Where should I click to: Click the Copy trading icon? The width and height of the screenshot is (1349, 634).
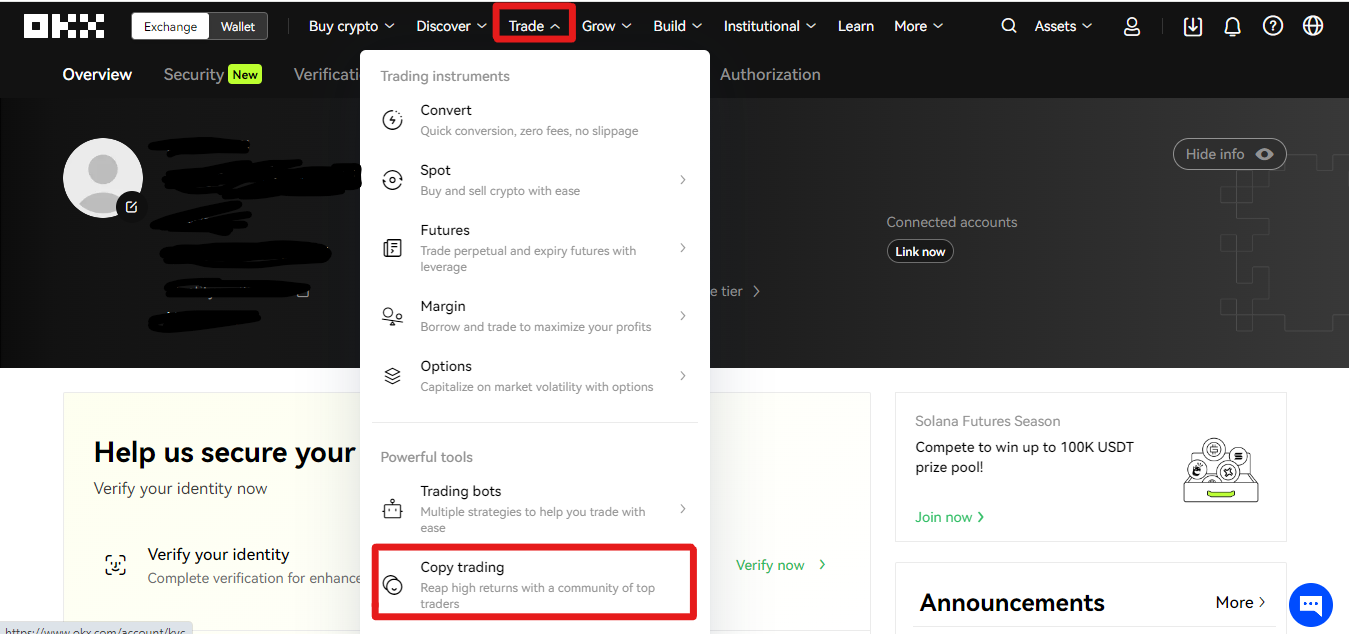click(393, 585)
